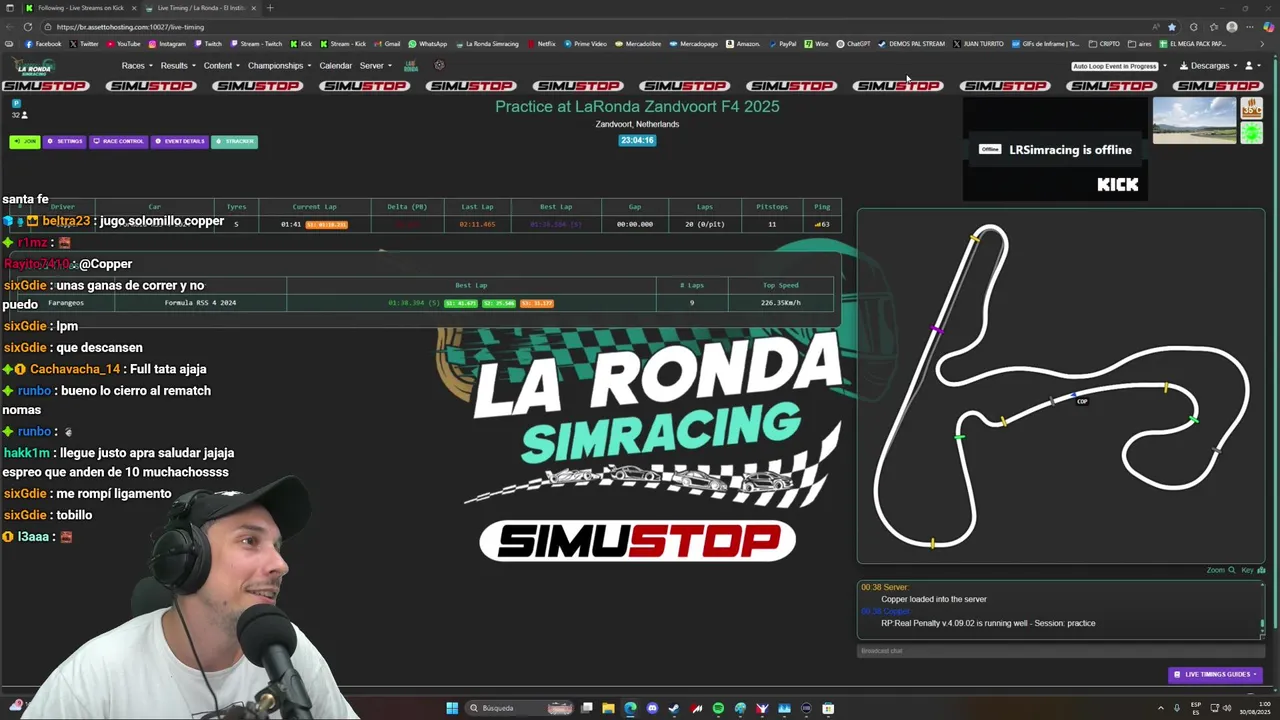Click the Broadcast chat input field
The width and height of the screenshot is (1280, 720).
[1060, 651]
